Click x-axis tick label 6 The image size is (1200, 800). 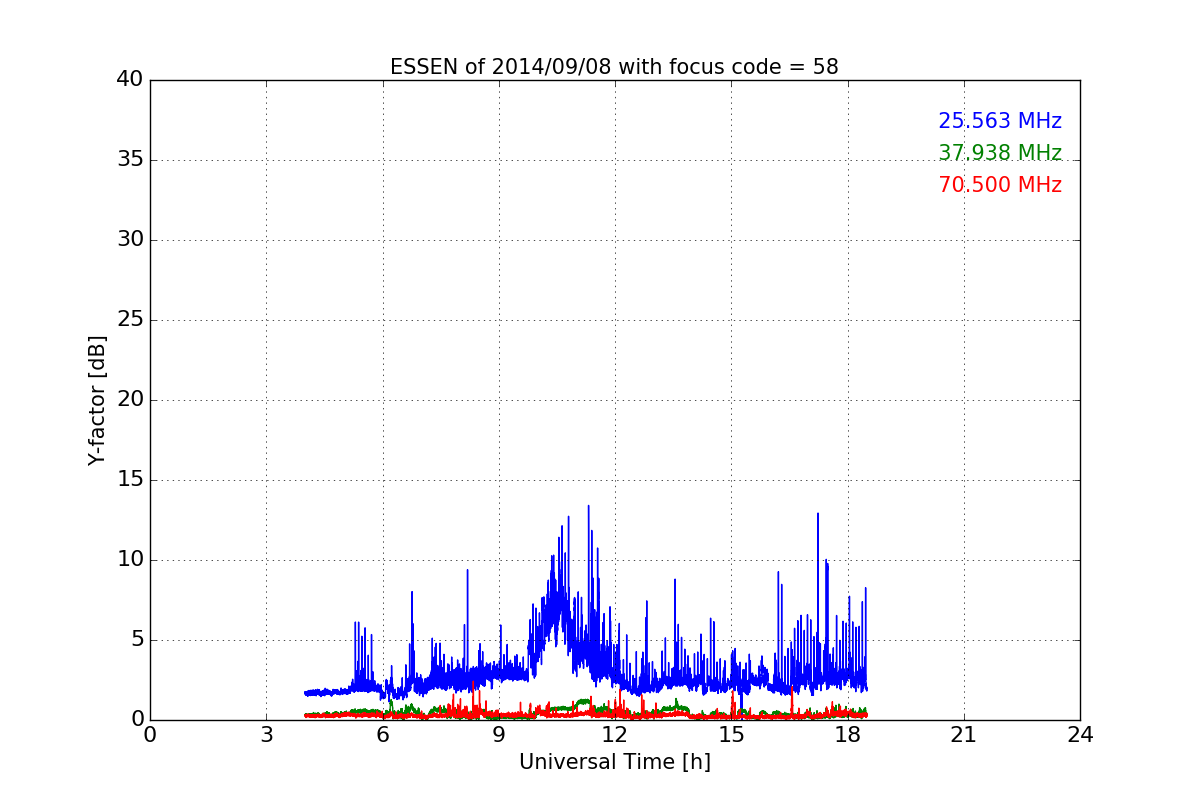coord(382,735)
